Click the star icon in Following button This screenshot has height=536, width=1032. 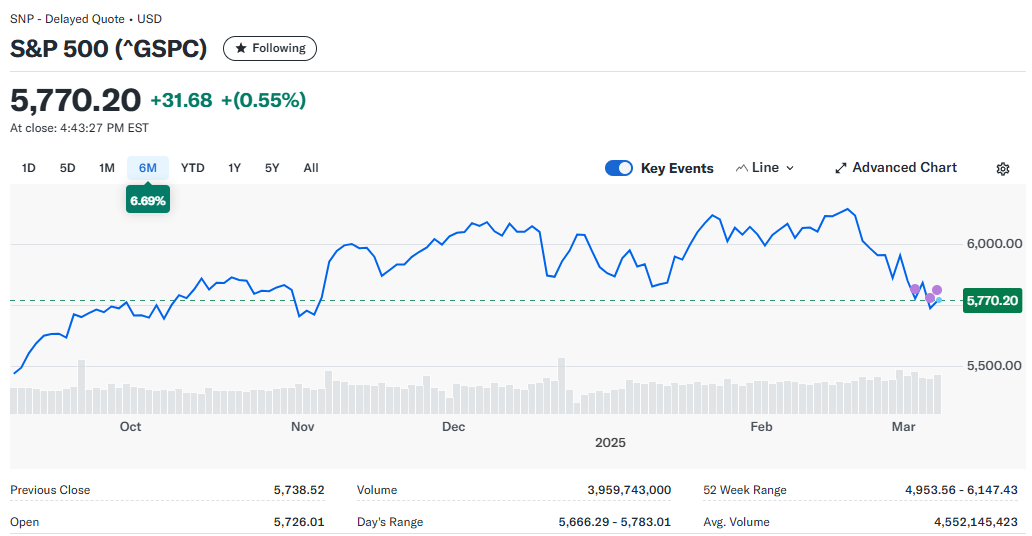241,48
